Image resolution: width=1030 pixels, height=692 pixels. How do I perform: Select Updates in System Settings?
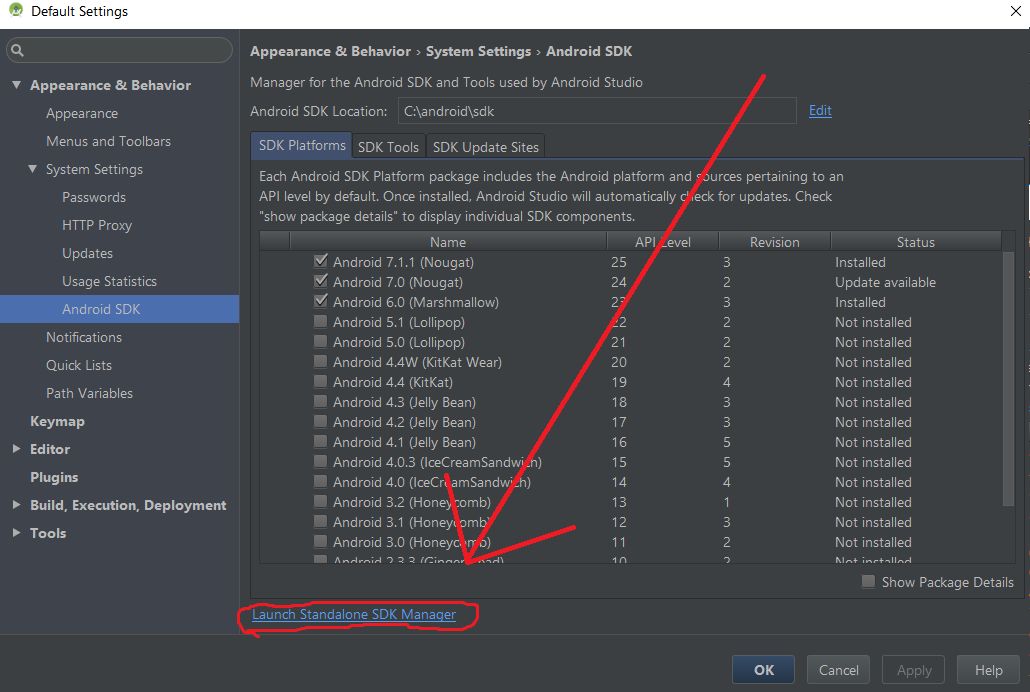pyautogui.click(x=87, y=253)
